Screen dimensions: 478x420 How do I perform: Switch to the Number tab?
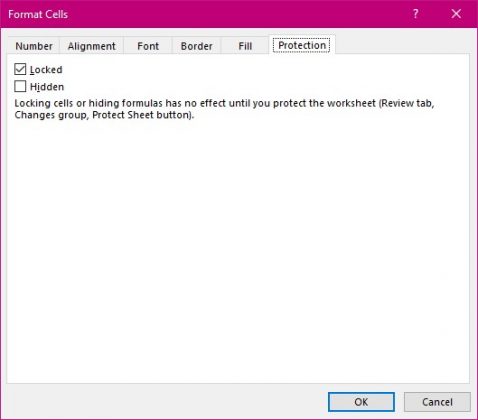tap(34, 46)
